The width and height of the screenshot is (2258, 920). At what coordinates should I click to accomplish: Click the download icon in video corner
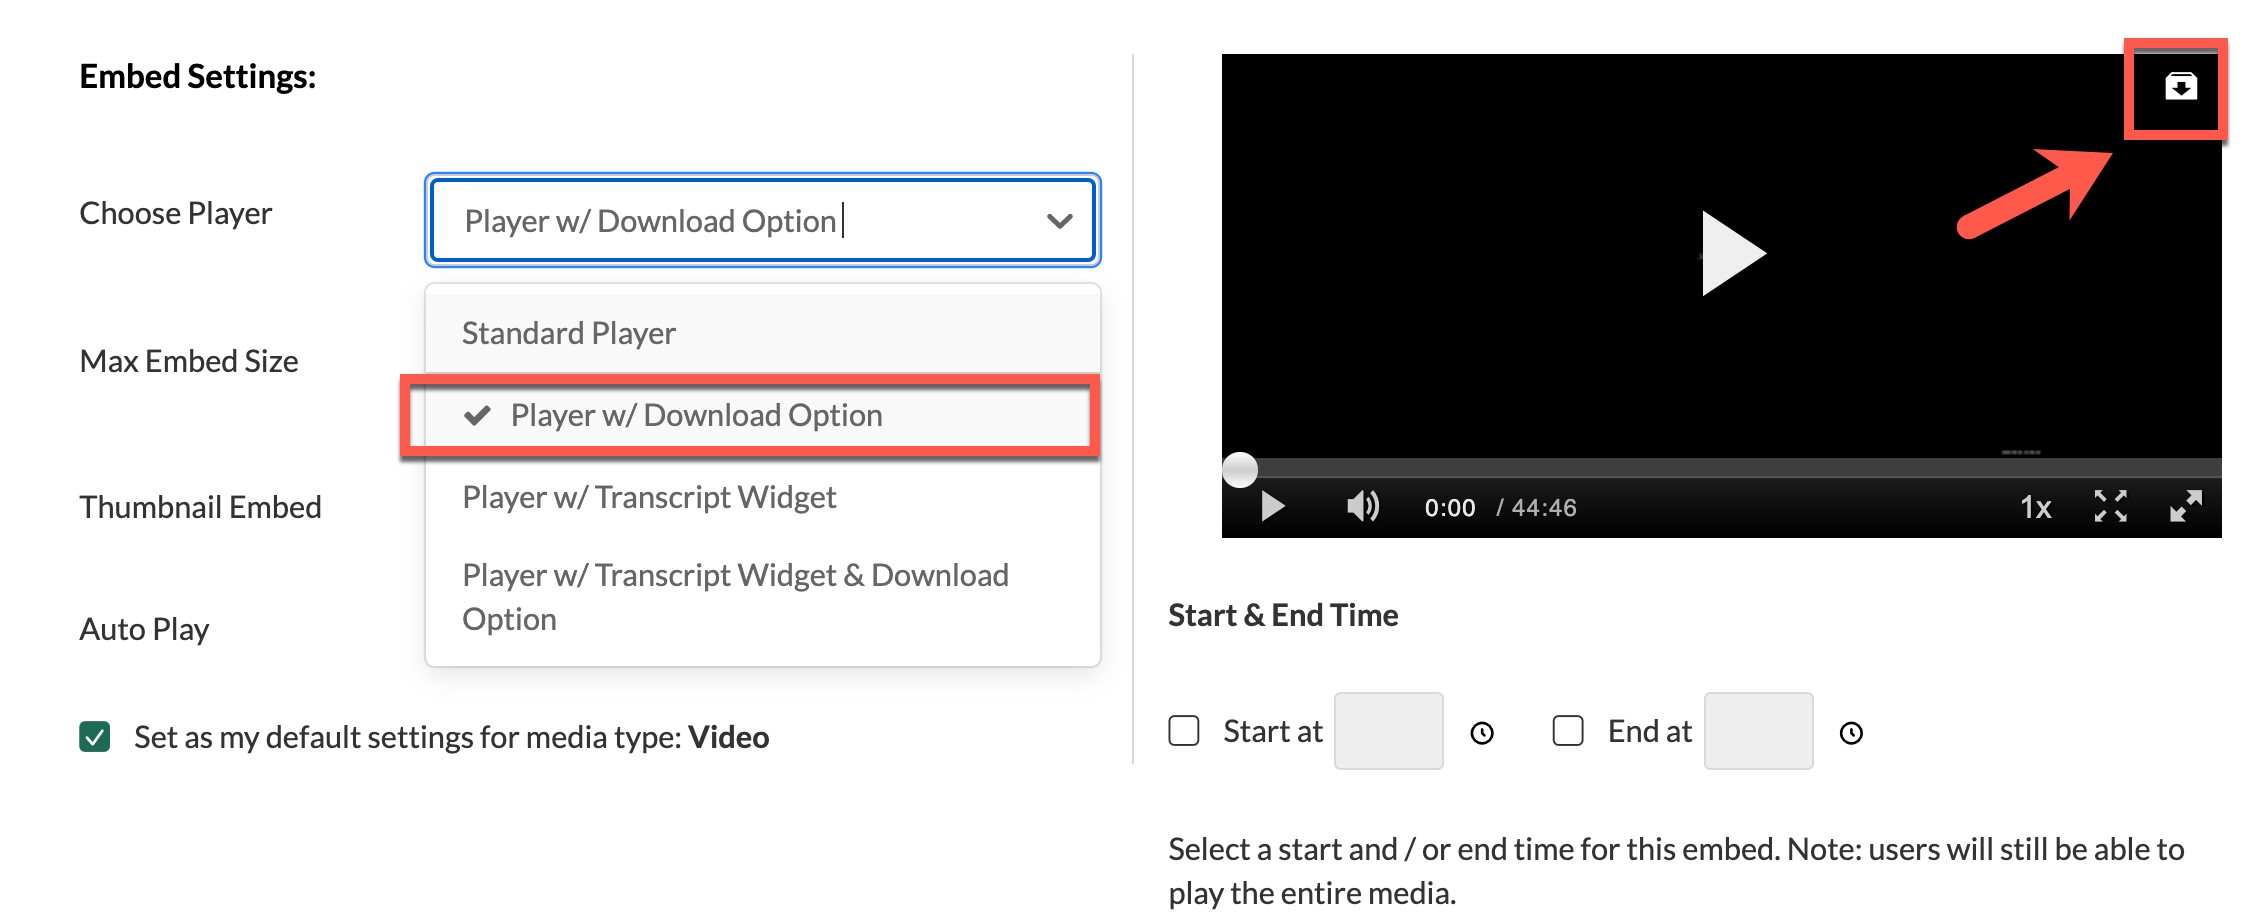pos(2180,87)
